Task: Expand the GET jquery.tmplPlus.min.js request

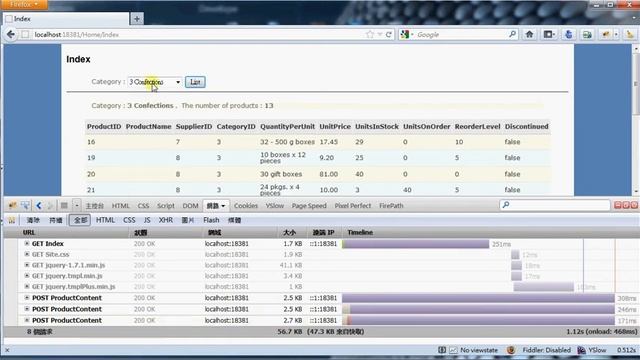Action: [x=27, y=287]
